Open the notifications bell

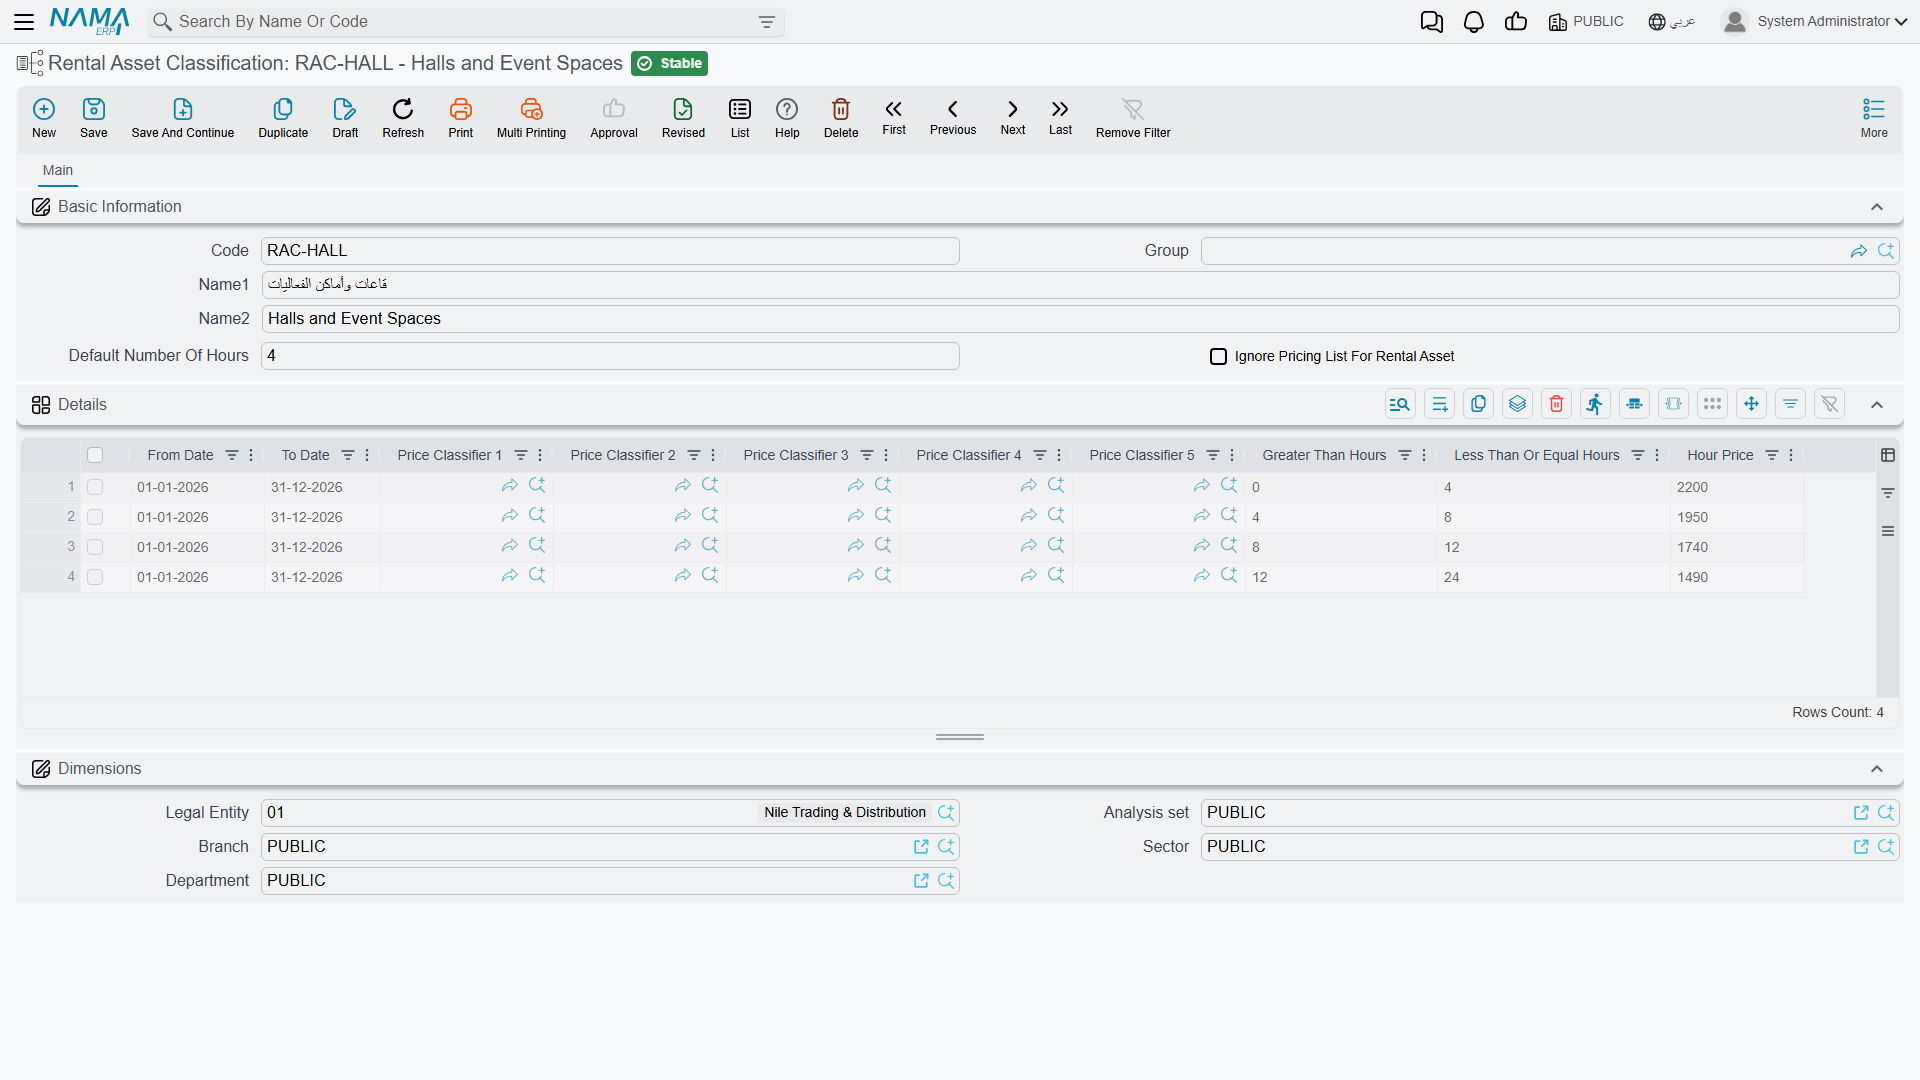[x=1474, y=22]
